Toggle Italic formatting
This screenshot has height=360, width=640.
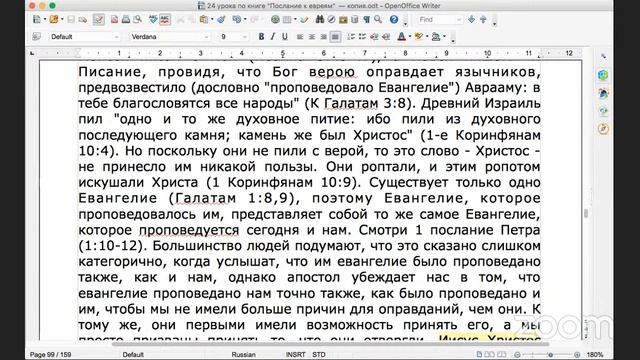point(273,37)
